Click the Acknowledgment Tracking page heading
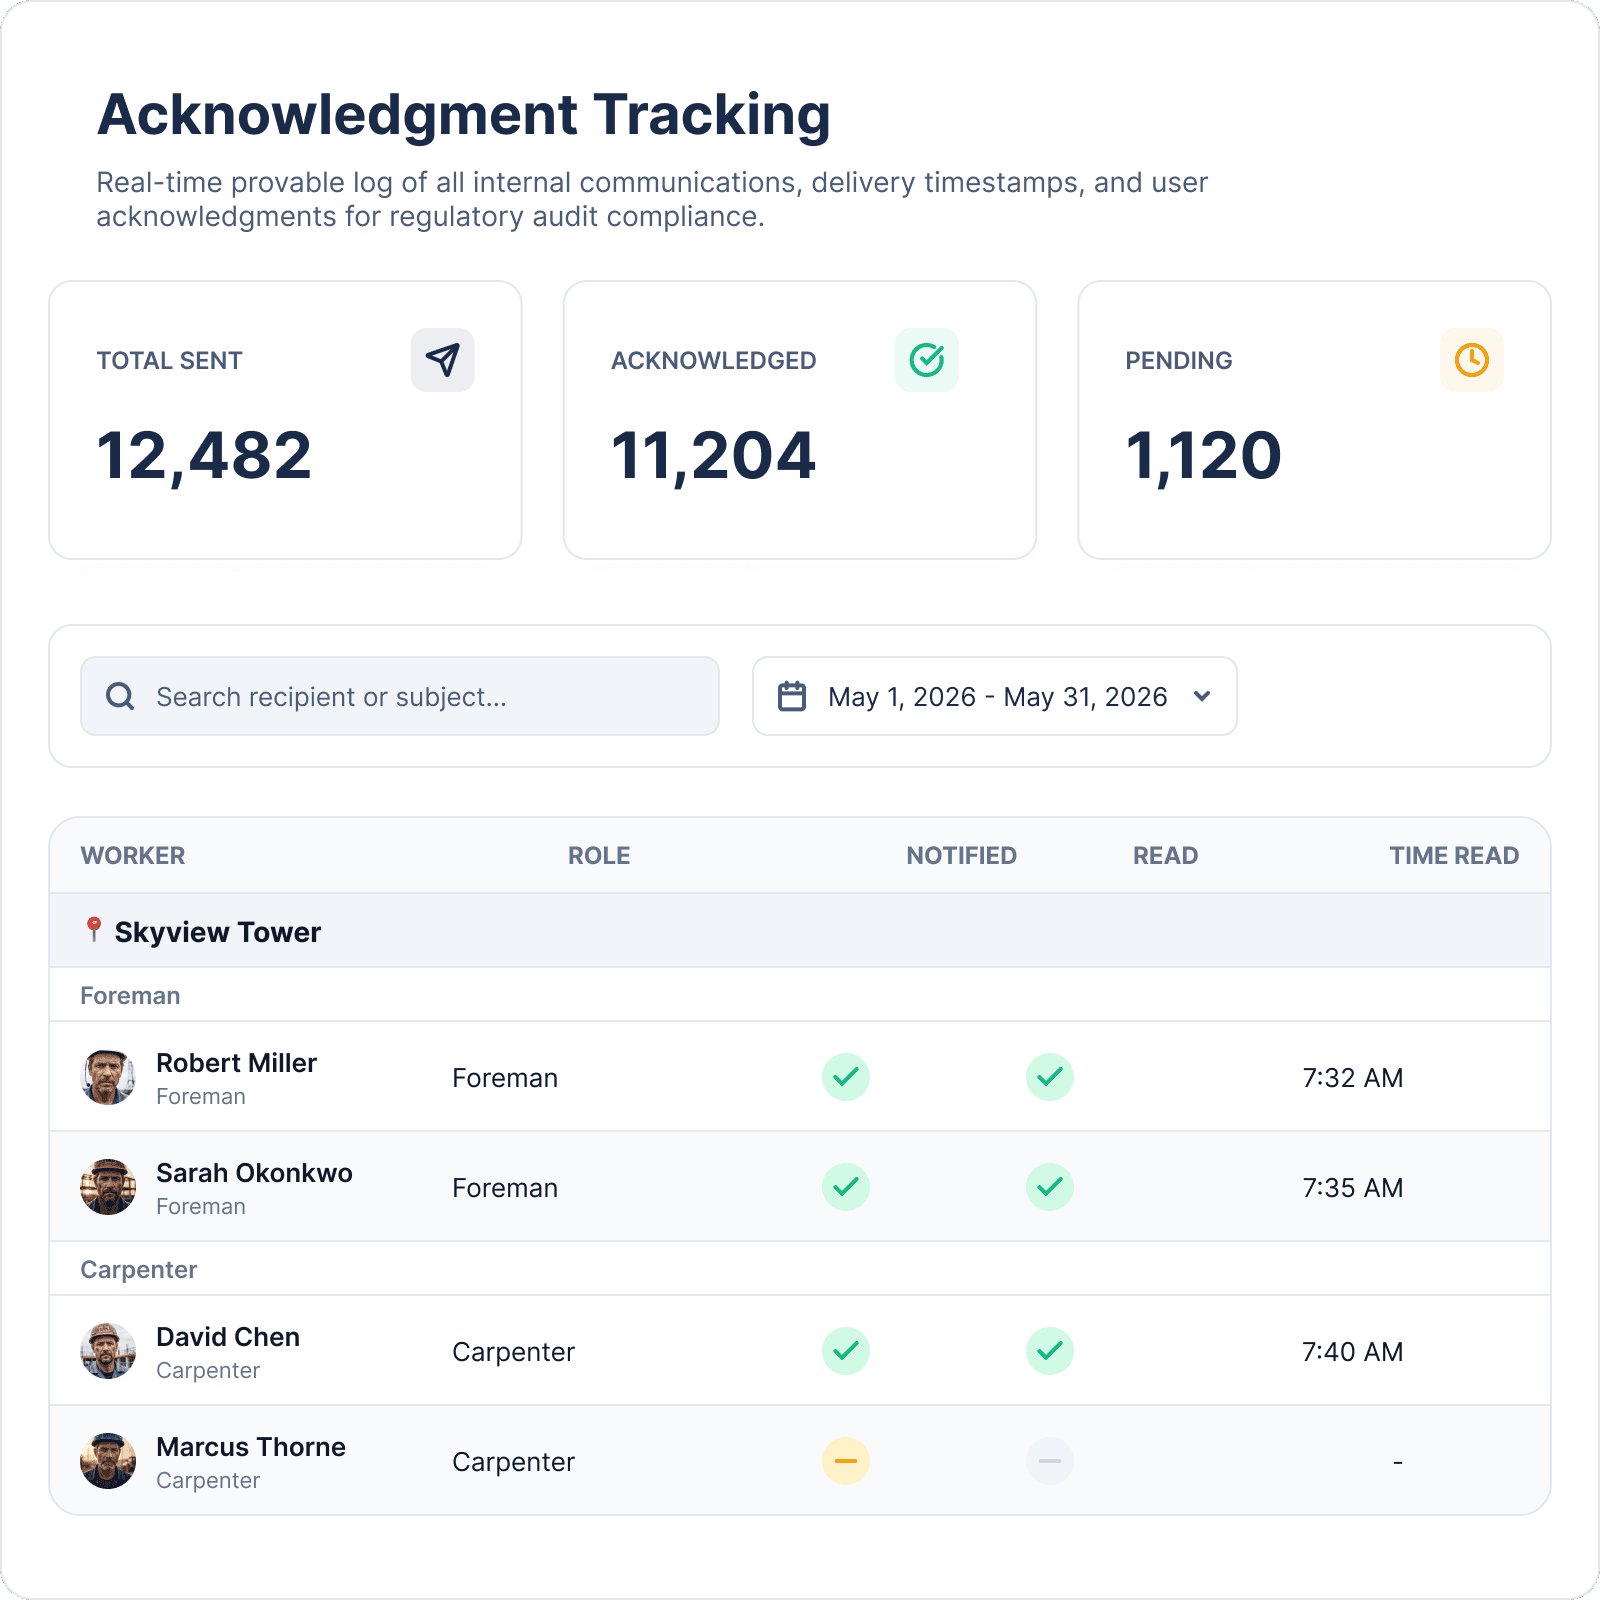Screen dimensions: 1600x1600 (464, 116)
